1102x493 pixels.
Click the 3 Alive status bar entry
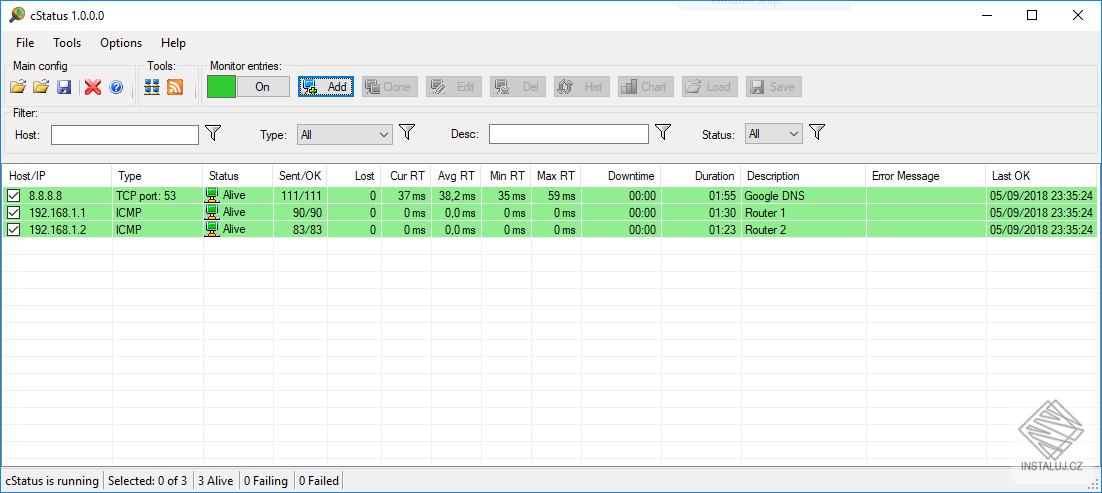tap(215, 481)
